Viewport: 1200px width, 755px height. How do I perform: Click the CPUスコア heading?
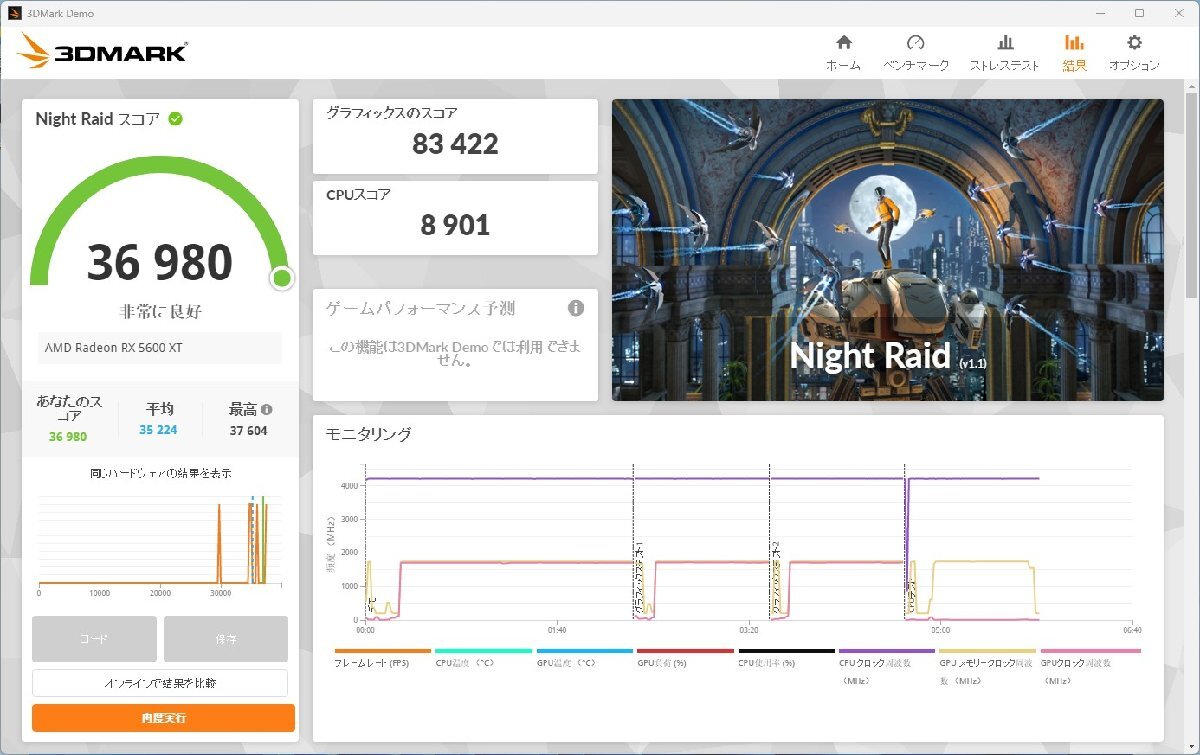click(x=358, y=194)
